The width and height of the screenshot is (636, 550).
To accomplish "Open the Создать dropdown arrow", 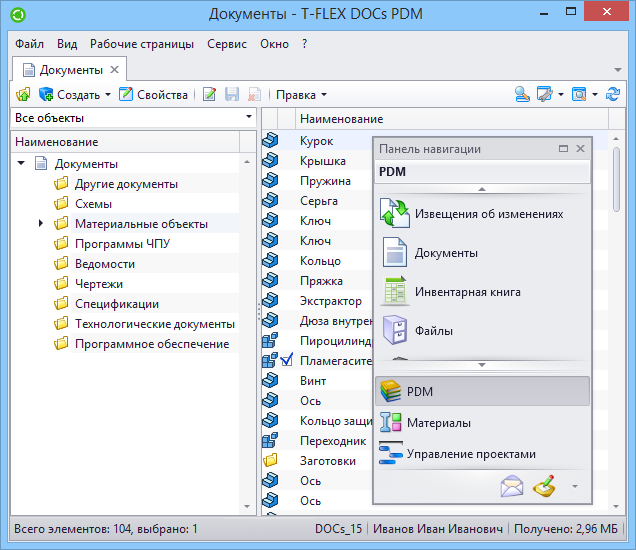I will (108, 95).
